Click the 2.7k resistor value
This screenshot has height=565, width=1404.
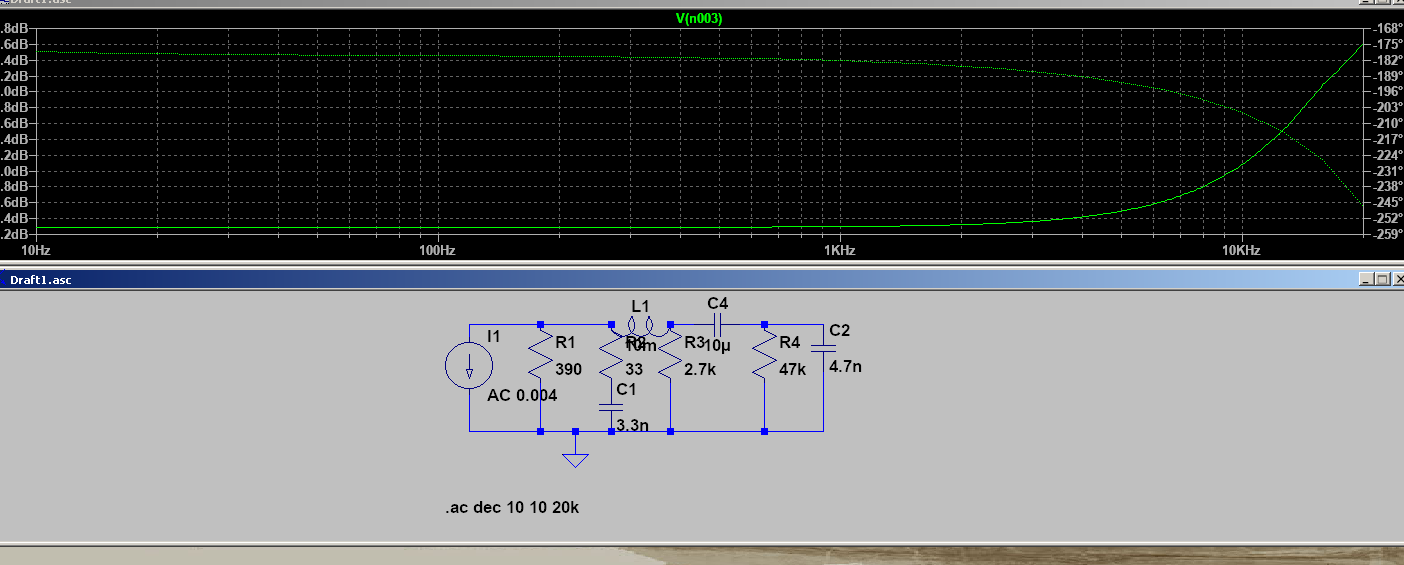(x=700, y=369)
